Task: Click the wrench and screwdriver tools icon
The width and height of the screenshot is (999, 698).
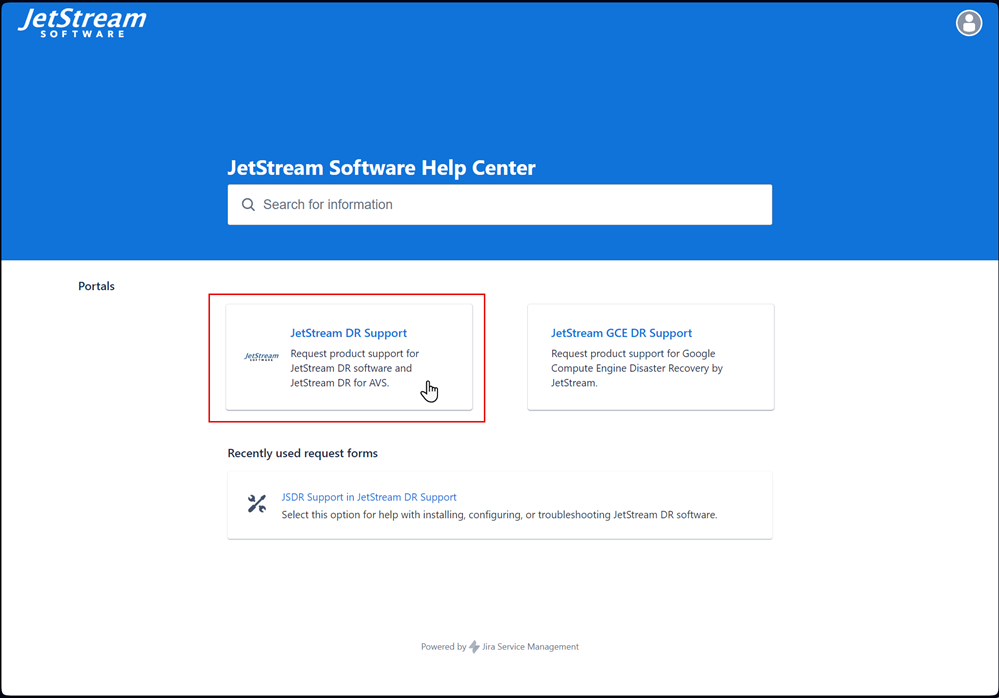Action: [x=257, y=504]
